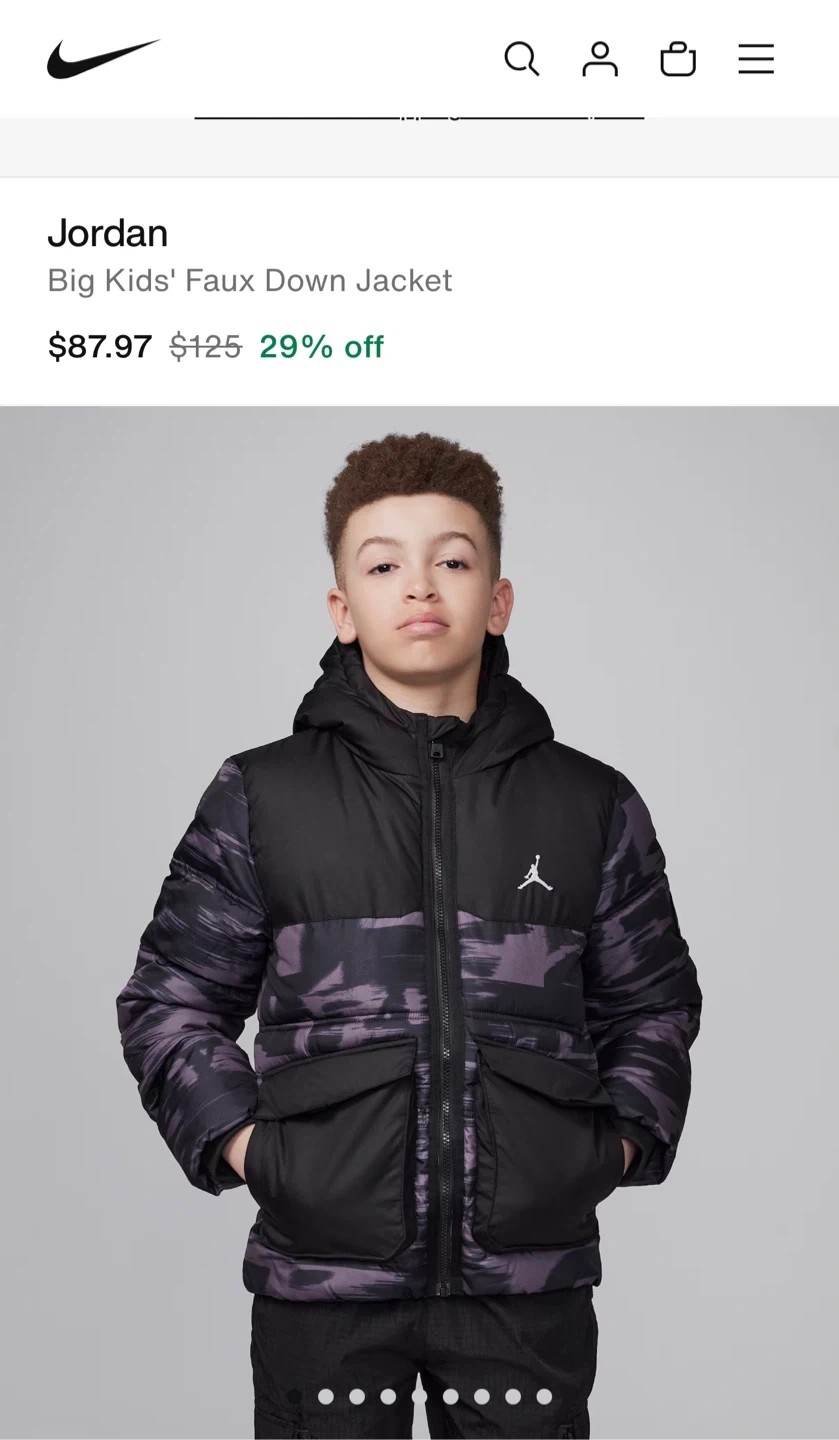The height and width of the screenshot is (1440, 839).
Task: Tap the white Jumpman logo on jacket
Action: tap(535, 872)
